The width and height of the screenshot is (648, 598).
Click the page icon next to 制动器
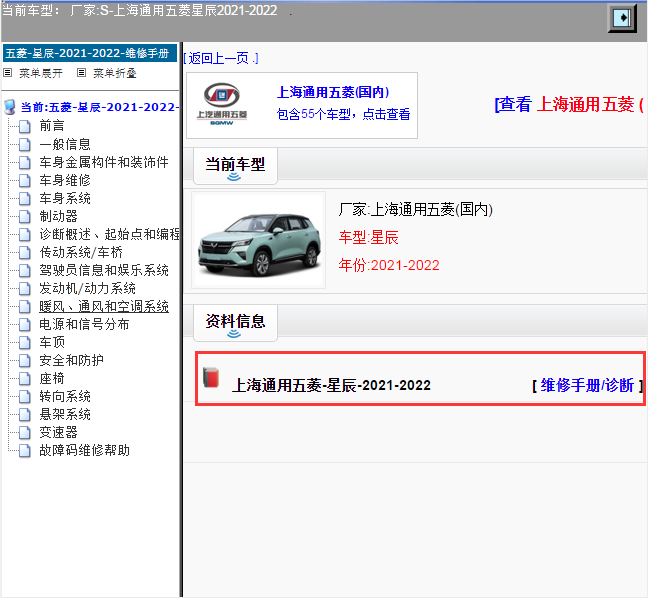[x=25, y=216]
